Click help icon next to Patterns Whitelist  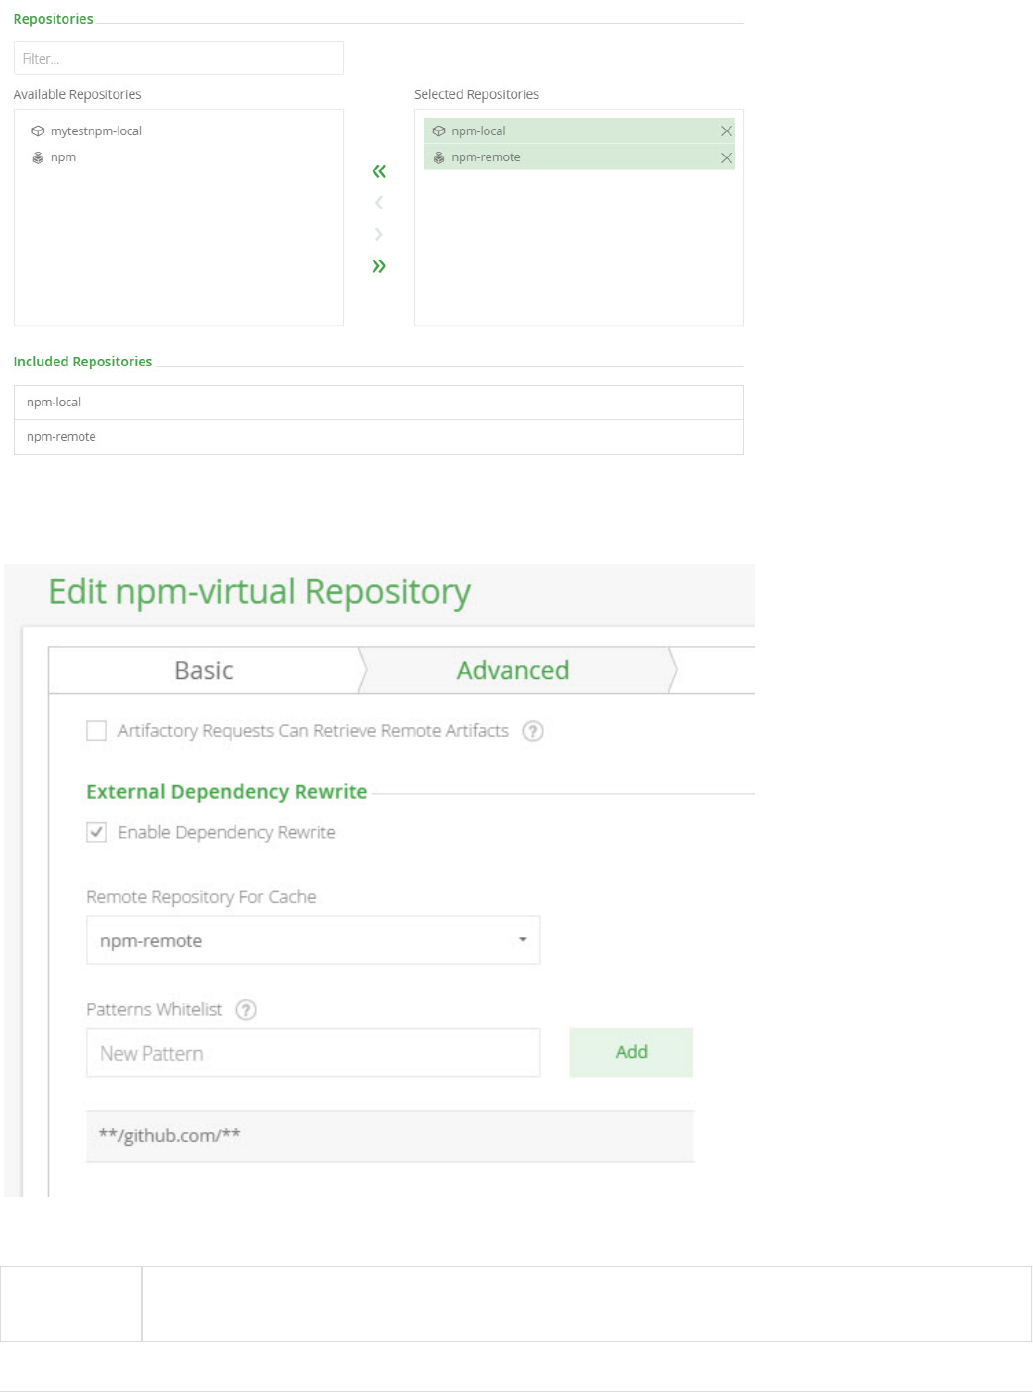(246, 1010)
